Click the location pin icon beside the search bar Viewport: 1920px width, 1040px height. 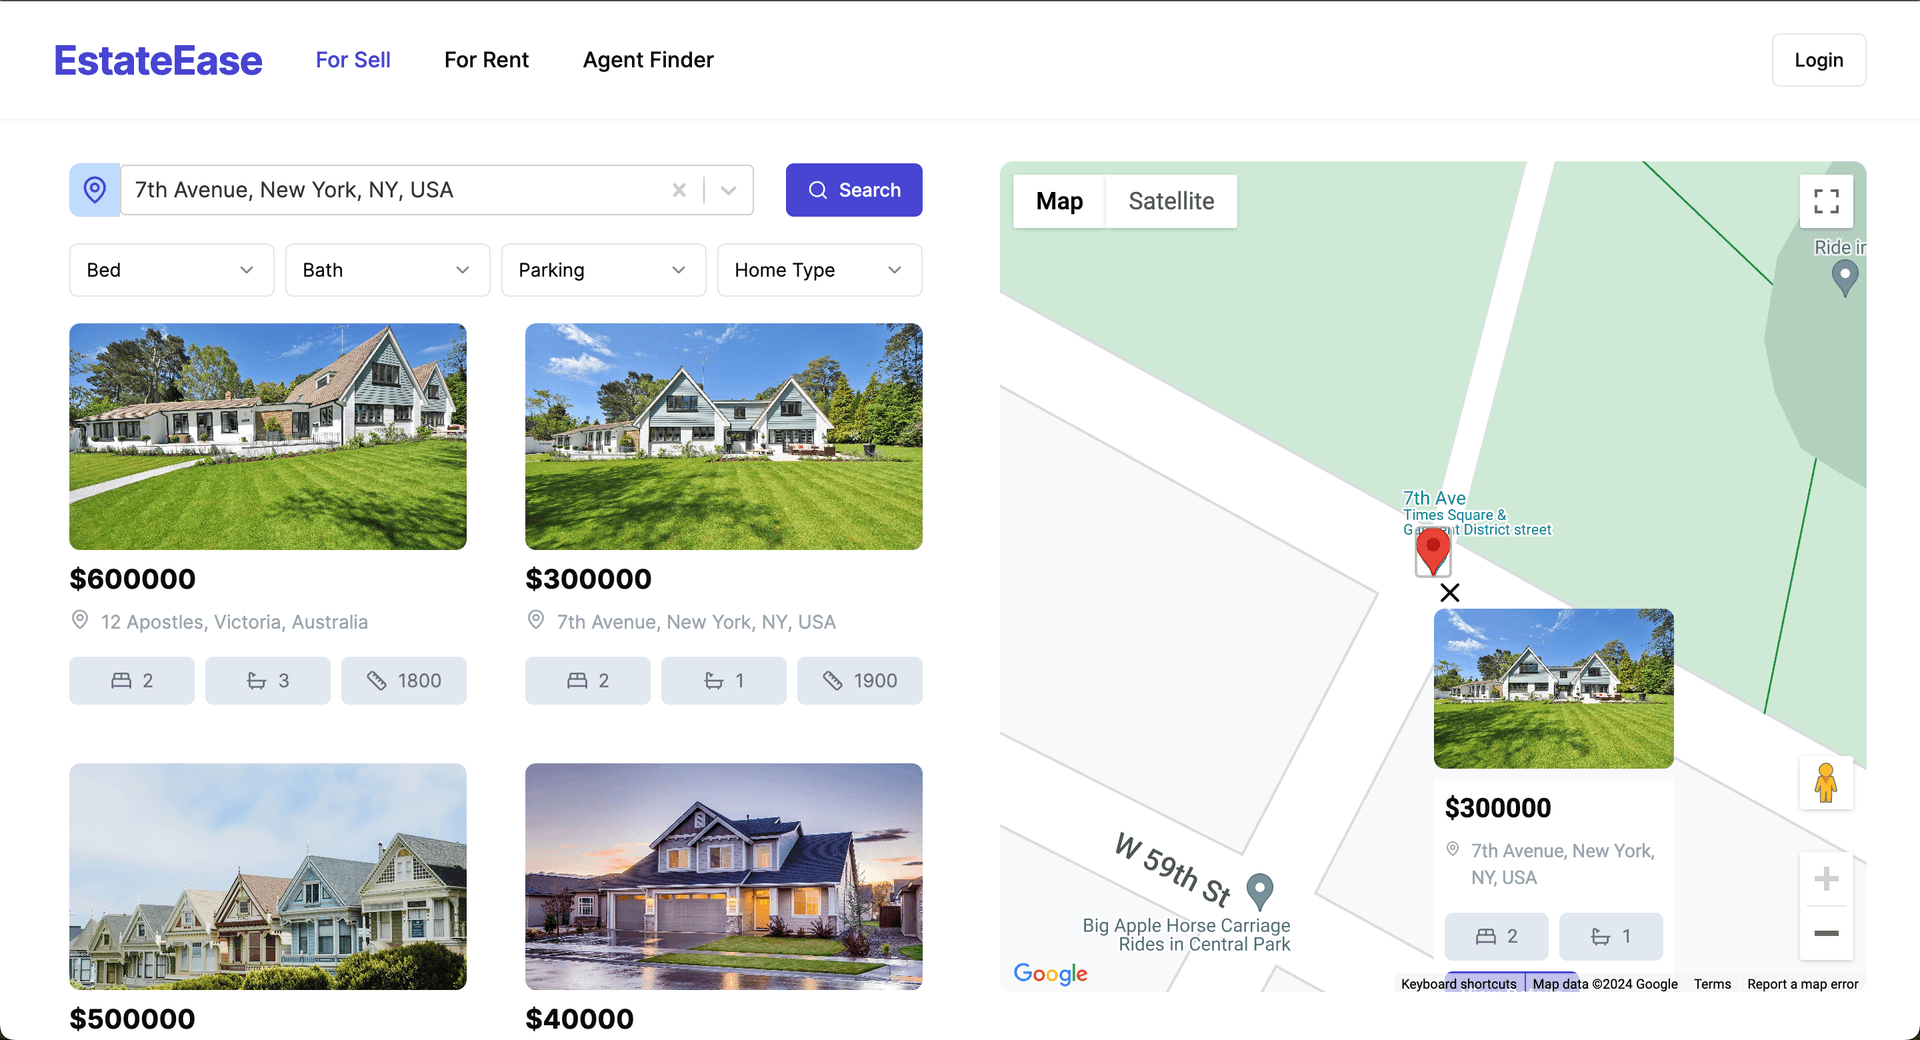click(94, 189)
